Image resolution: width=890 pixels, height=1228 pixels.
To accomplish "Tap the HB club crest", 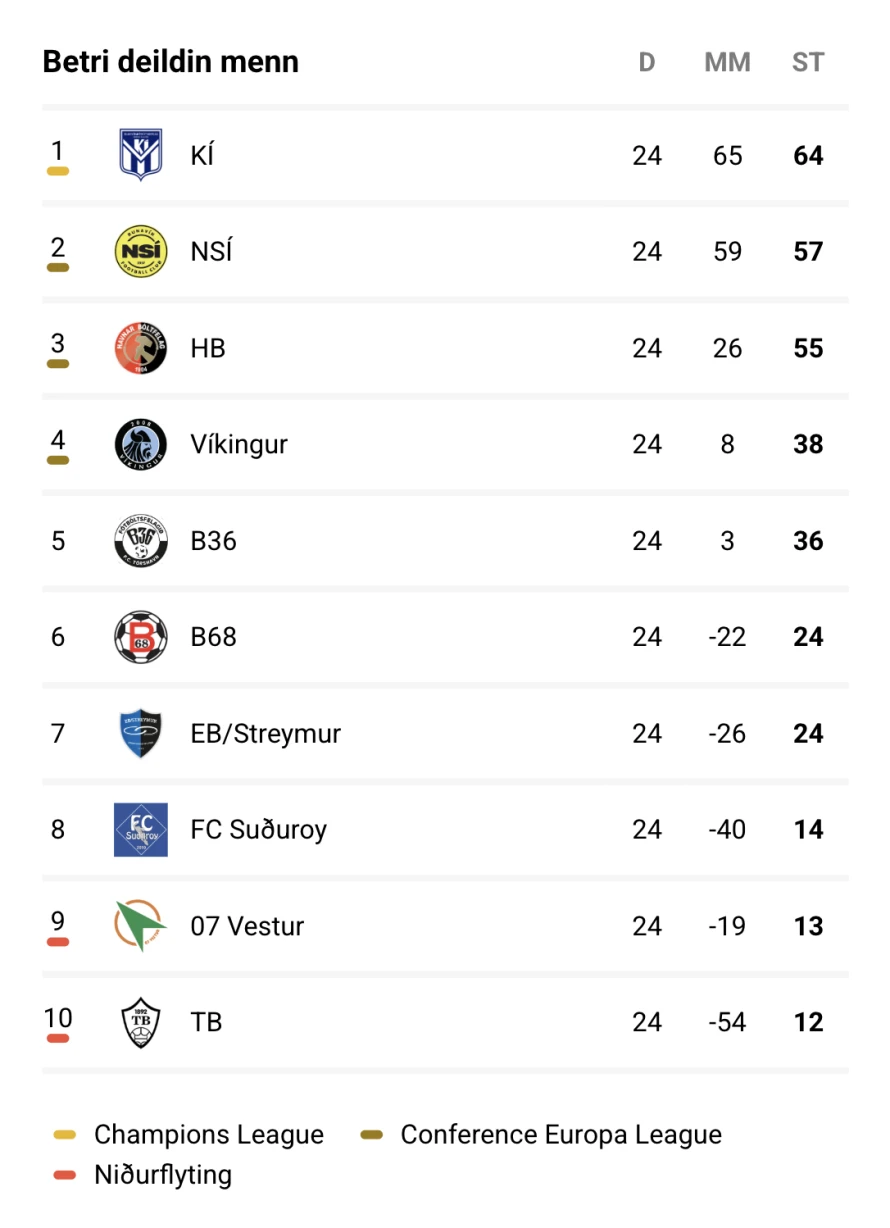I will click(141, 348).
